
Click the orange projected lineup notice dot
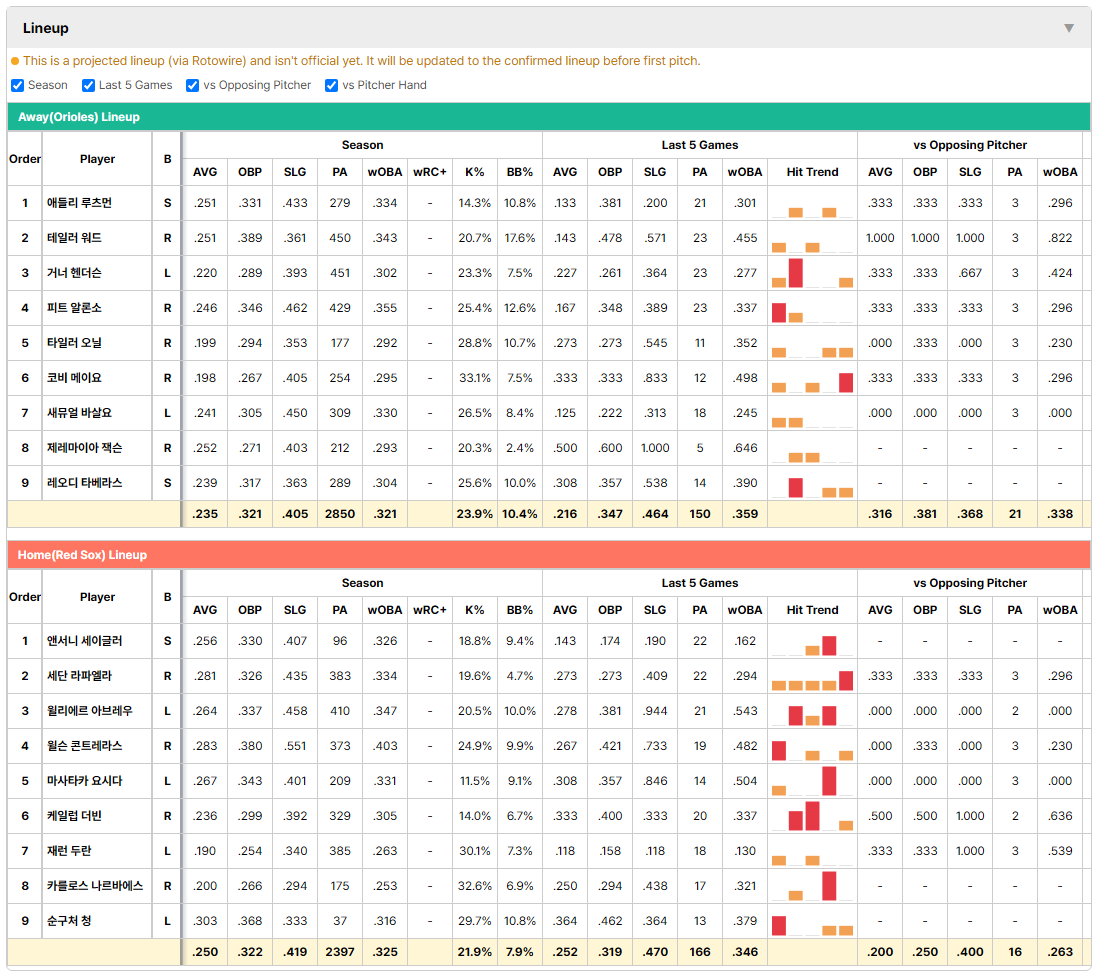(x=15, y=61)
